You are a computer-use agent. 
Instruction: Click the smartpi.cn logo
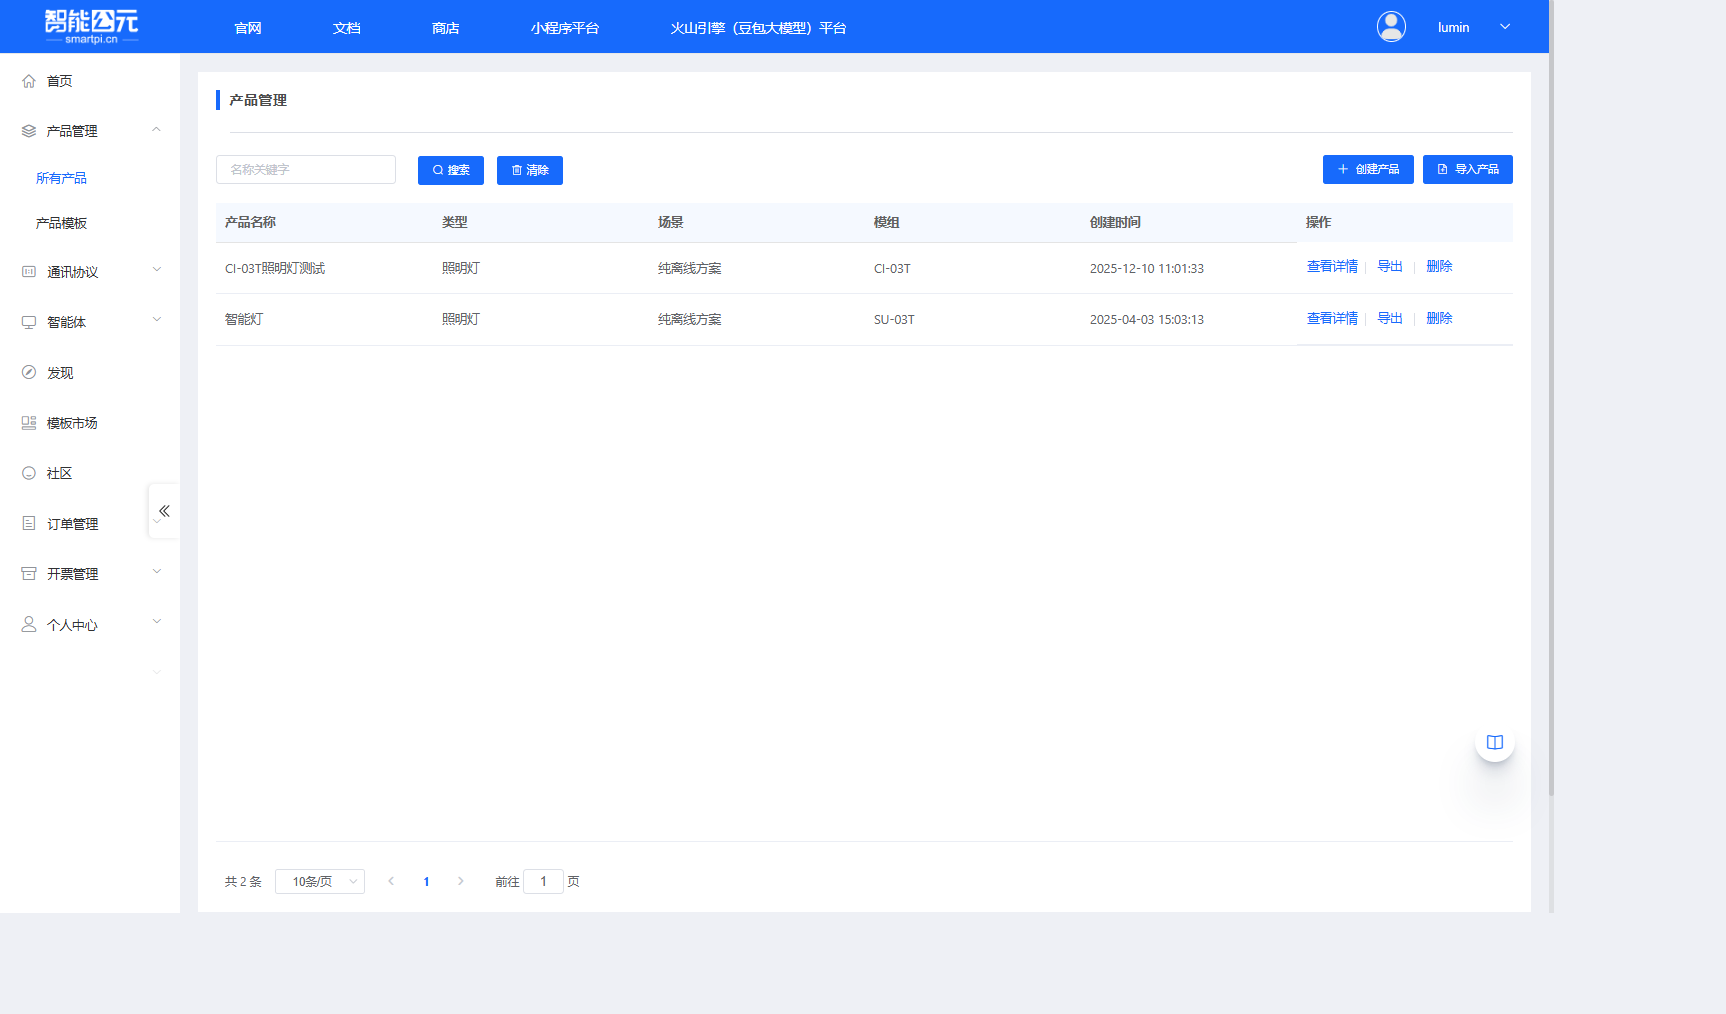pyautogui.click(x=91, y=26)
